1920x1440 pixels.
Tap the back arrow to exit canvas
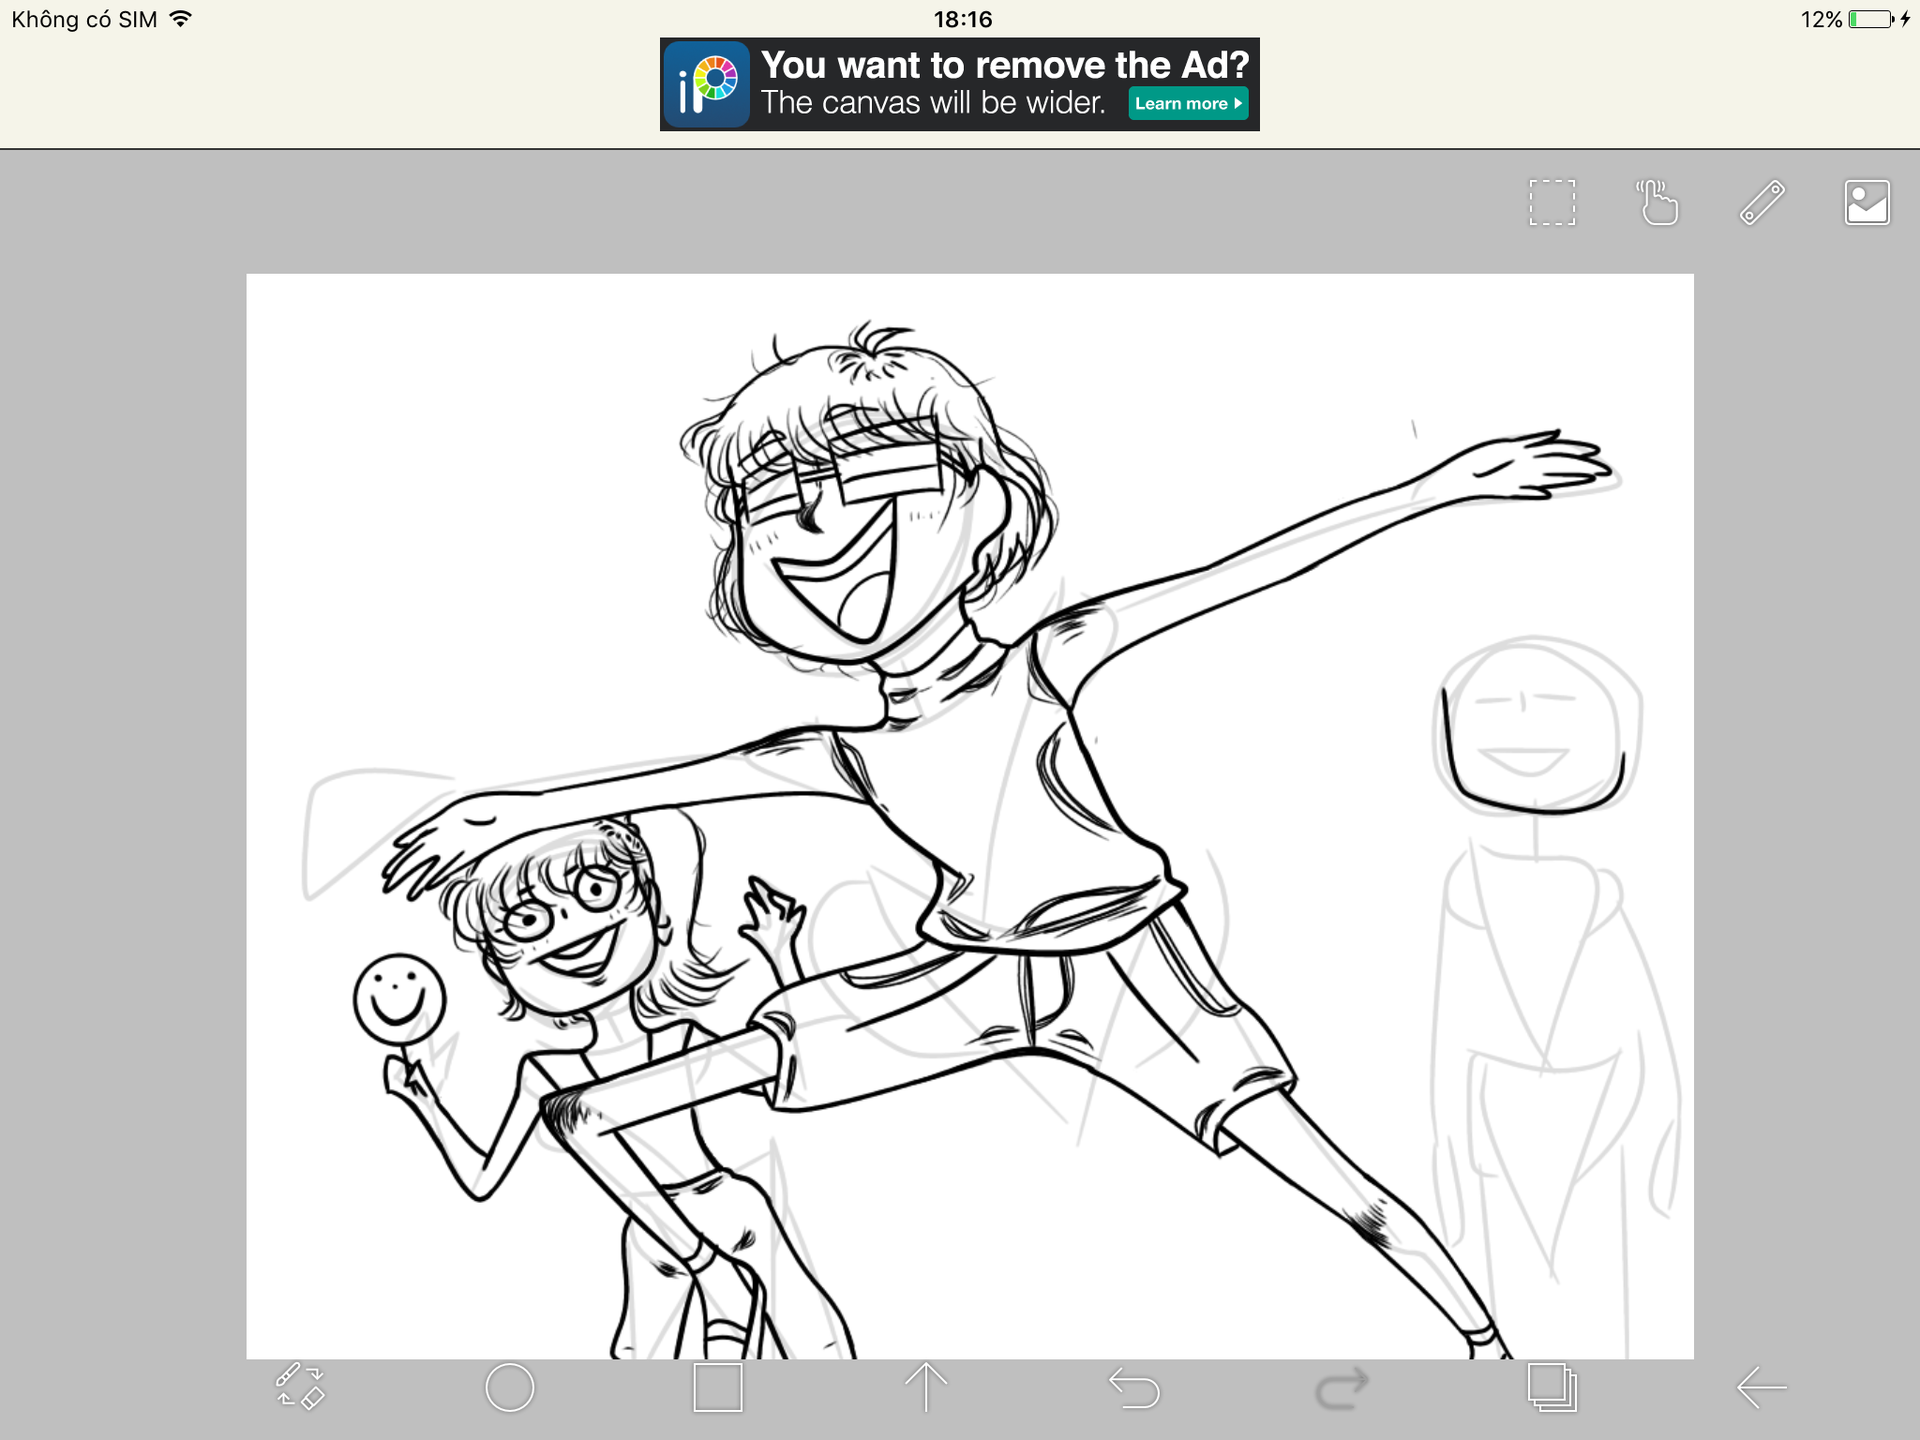pyautogui.click(x=1761, y=1388)
